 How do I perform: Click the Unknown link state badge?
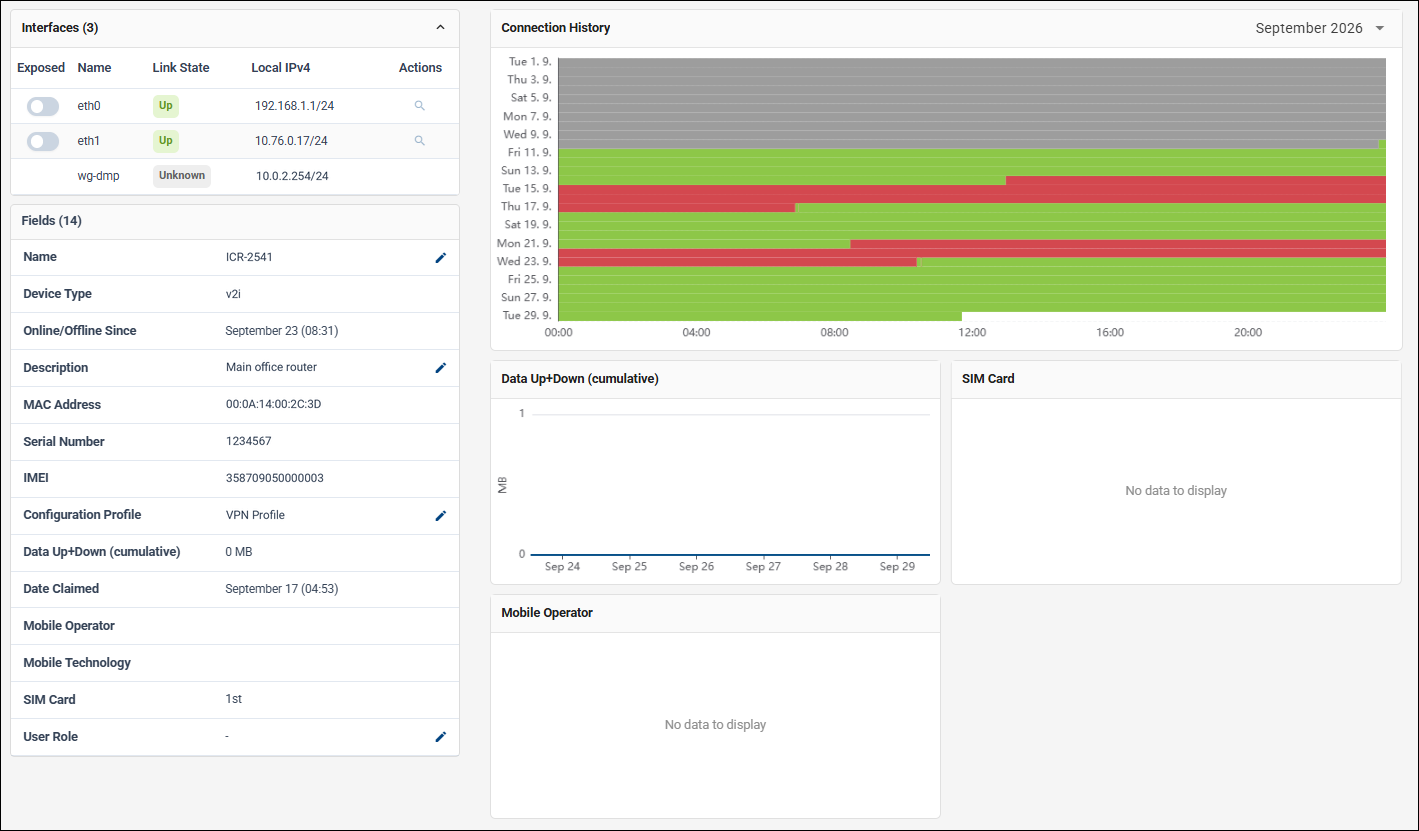click(x=182, y=176)
